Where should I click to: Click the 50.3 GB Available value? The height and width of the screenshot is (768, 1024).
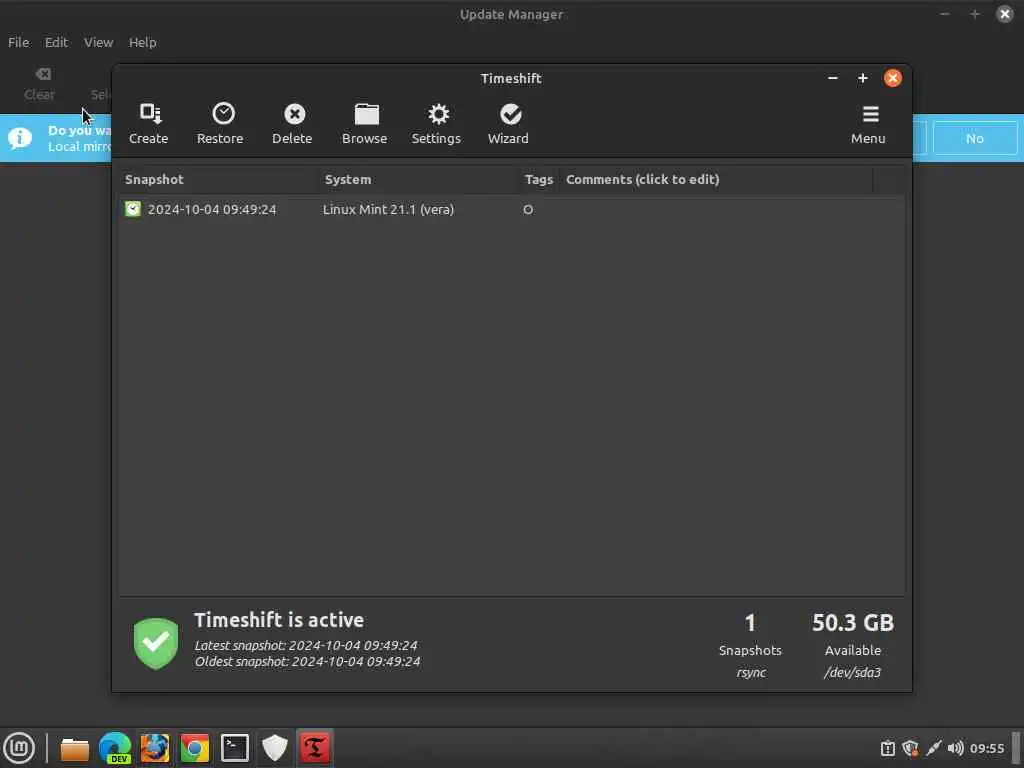(x=853, y=623)
